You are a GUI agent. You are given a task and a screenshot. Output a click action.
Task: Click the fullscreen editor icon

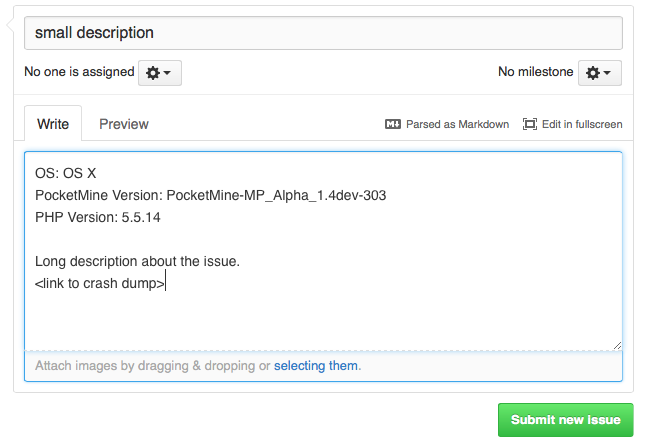[x=529, y=124]
